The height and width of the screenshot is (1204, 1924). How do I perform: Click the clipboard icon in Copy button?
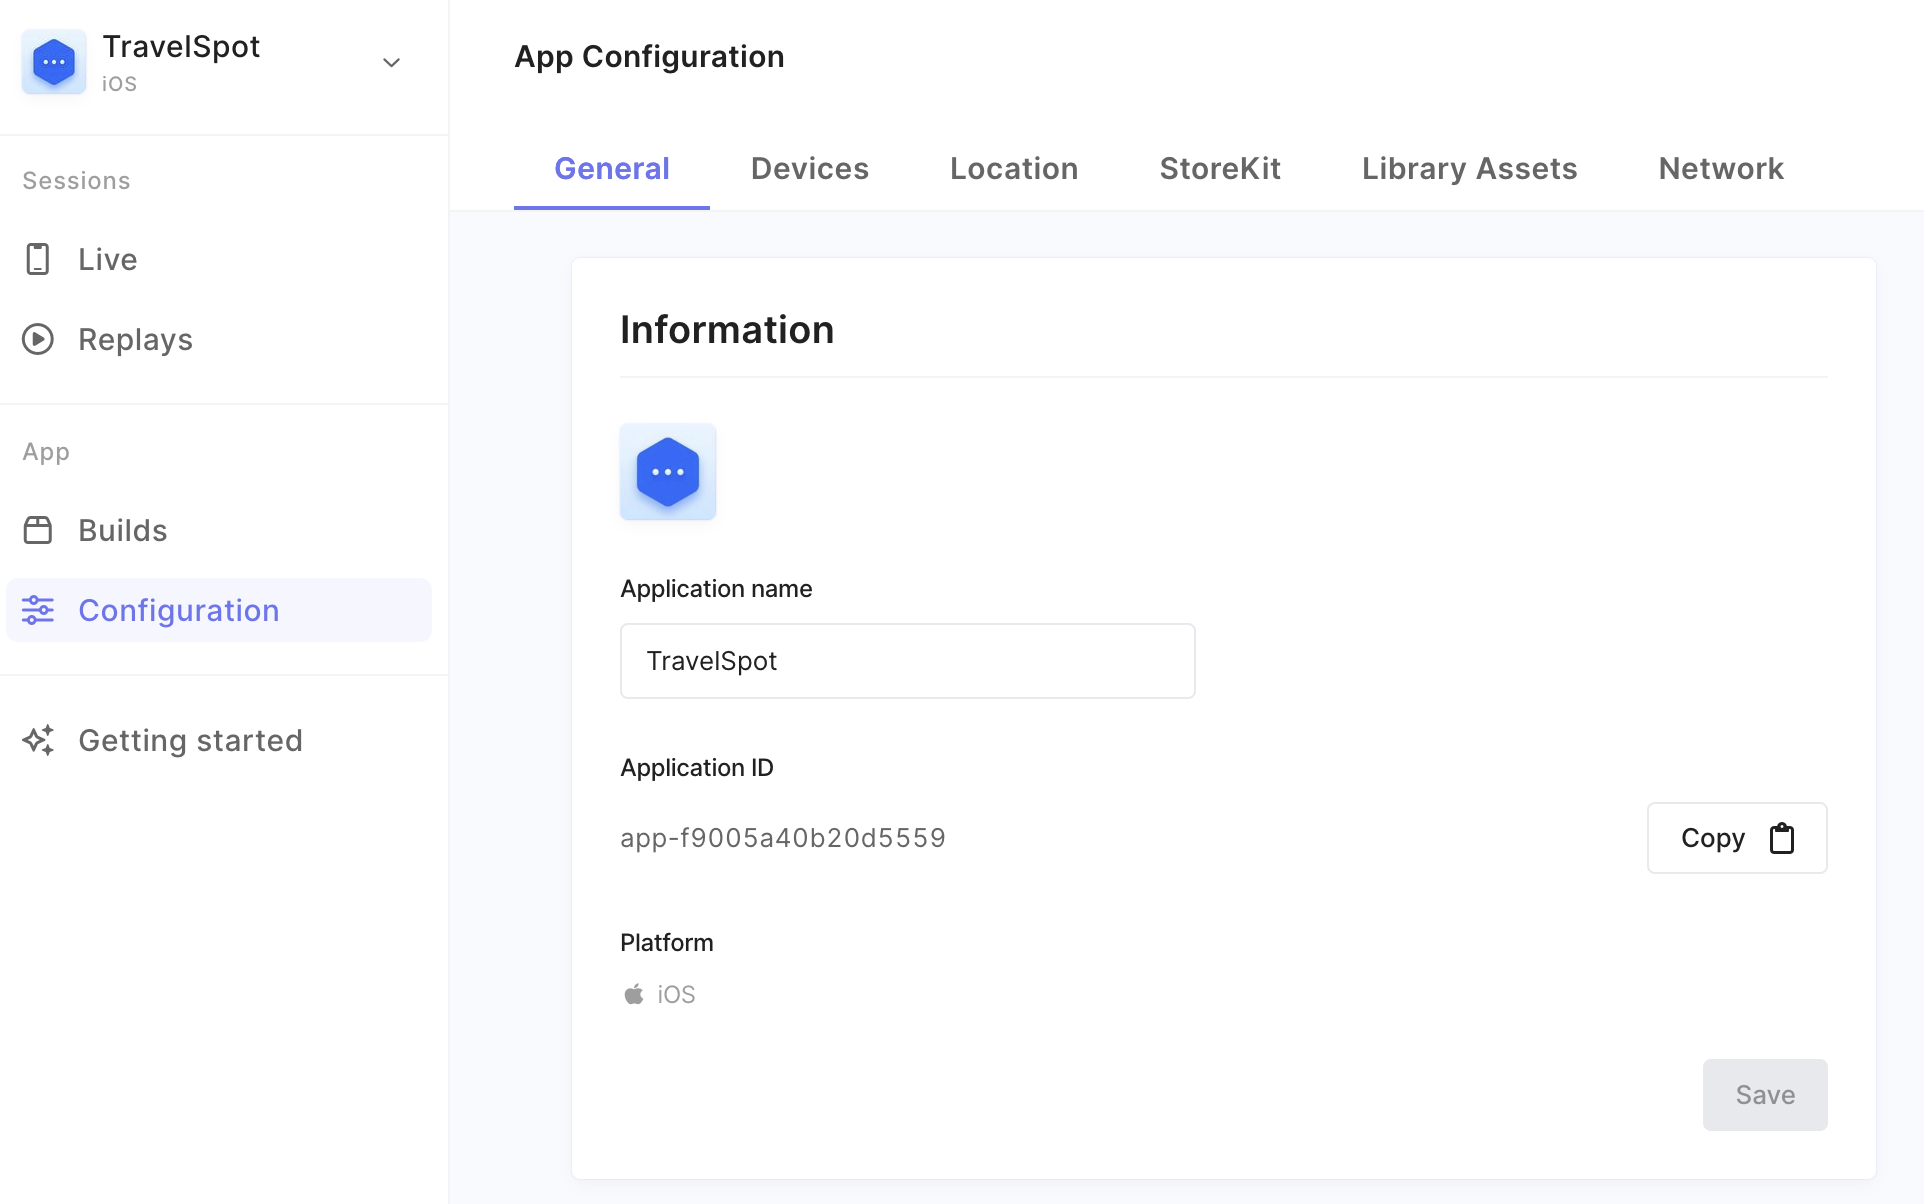coord(1782,838)
